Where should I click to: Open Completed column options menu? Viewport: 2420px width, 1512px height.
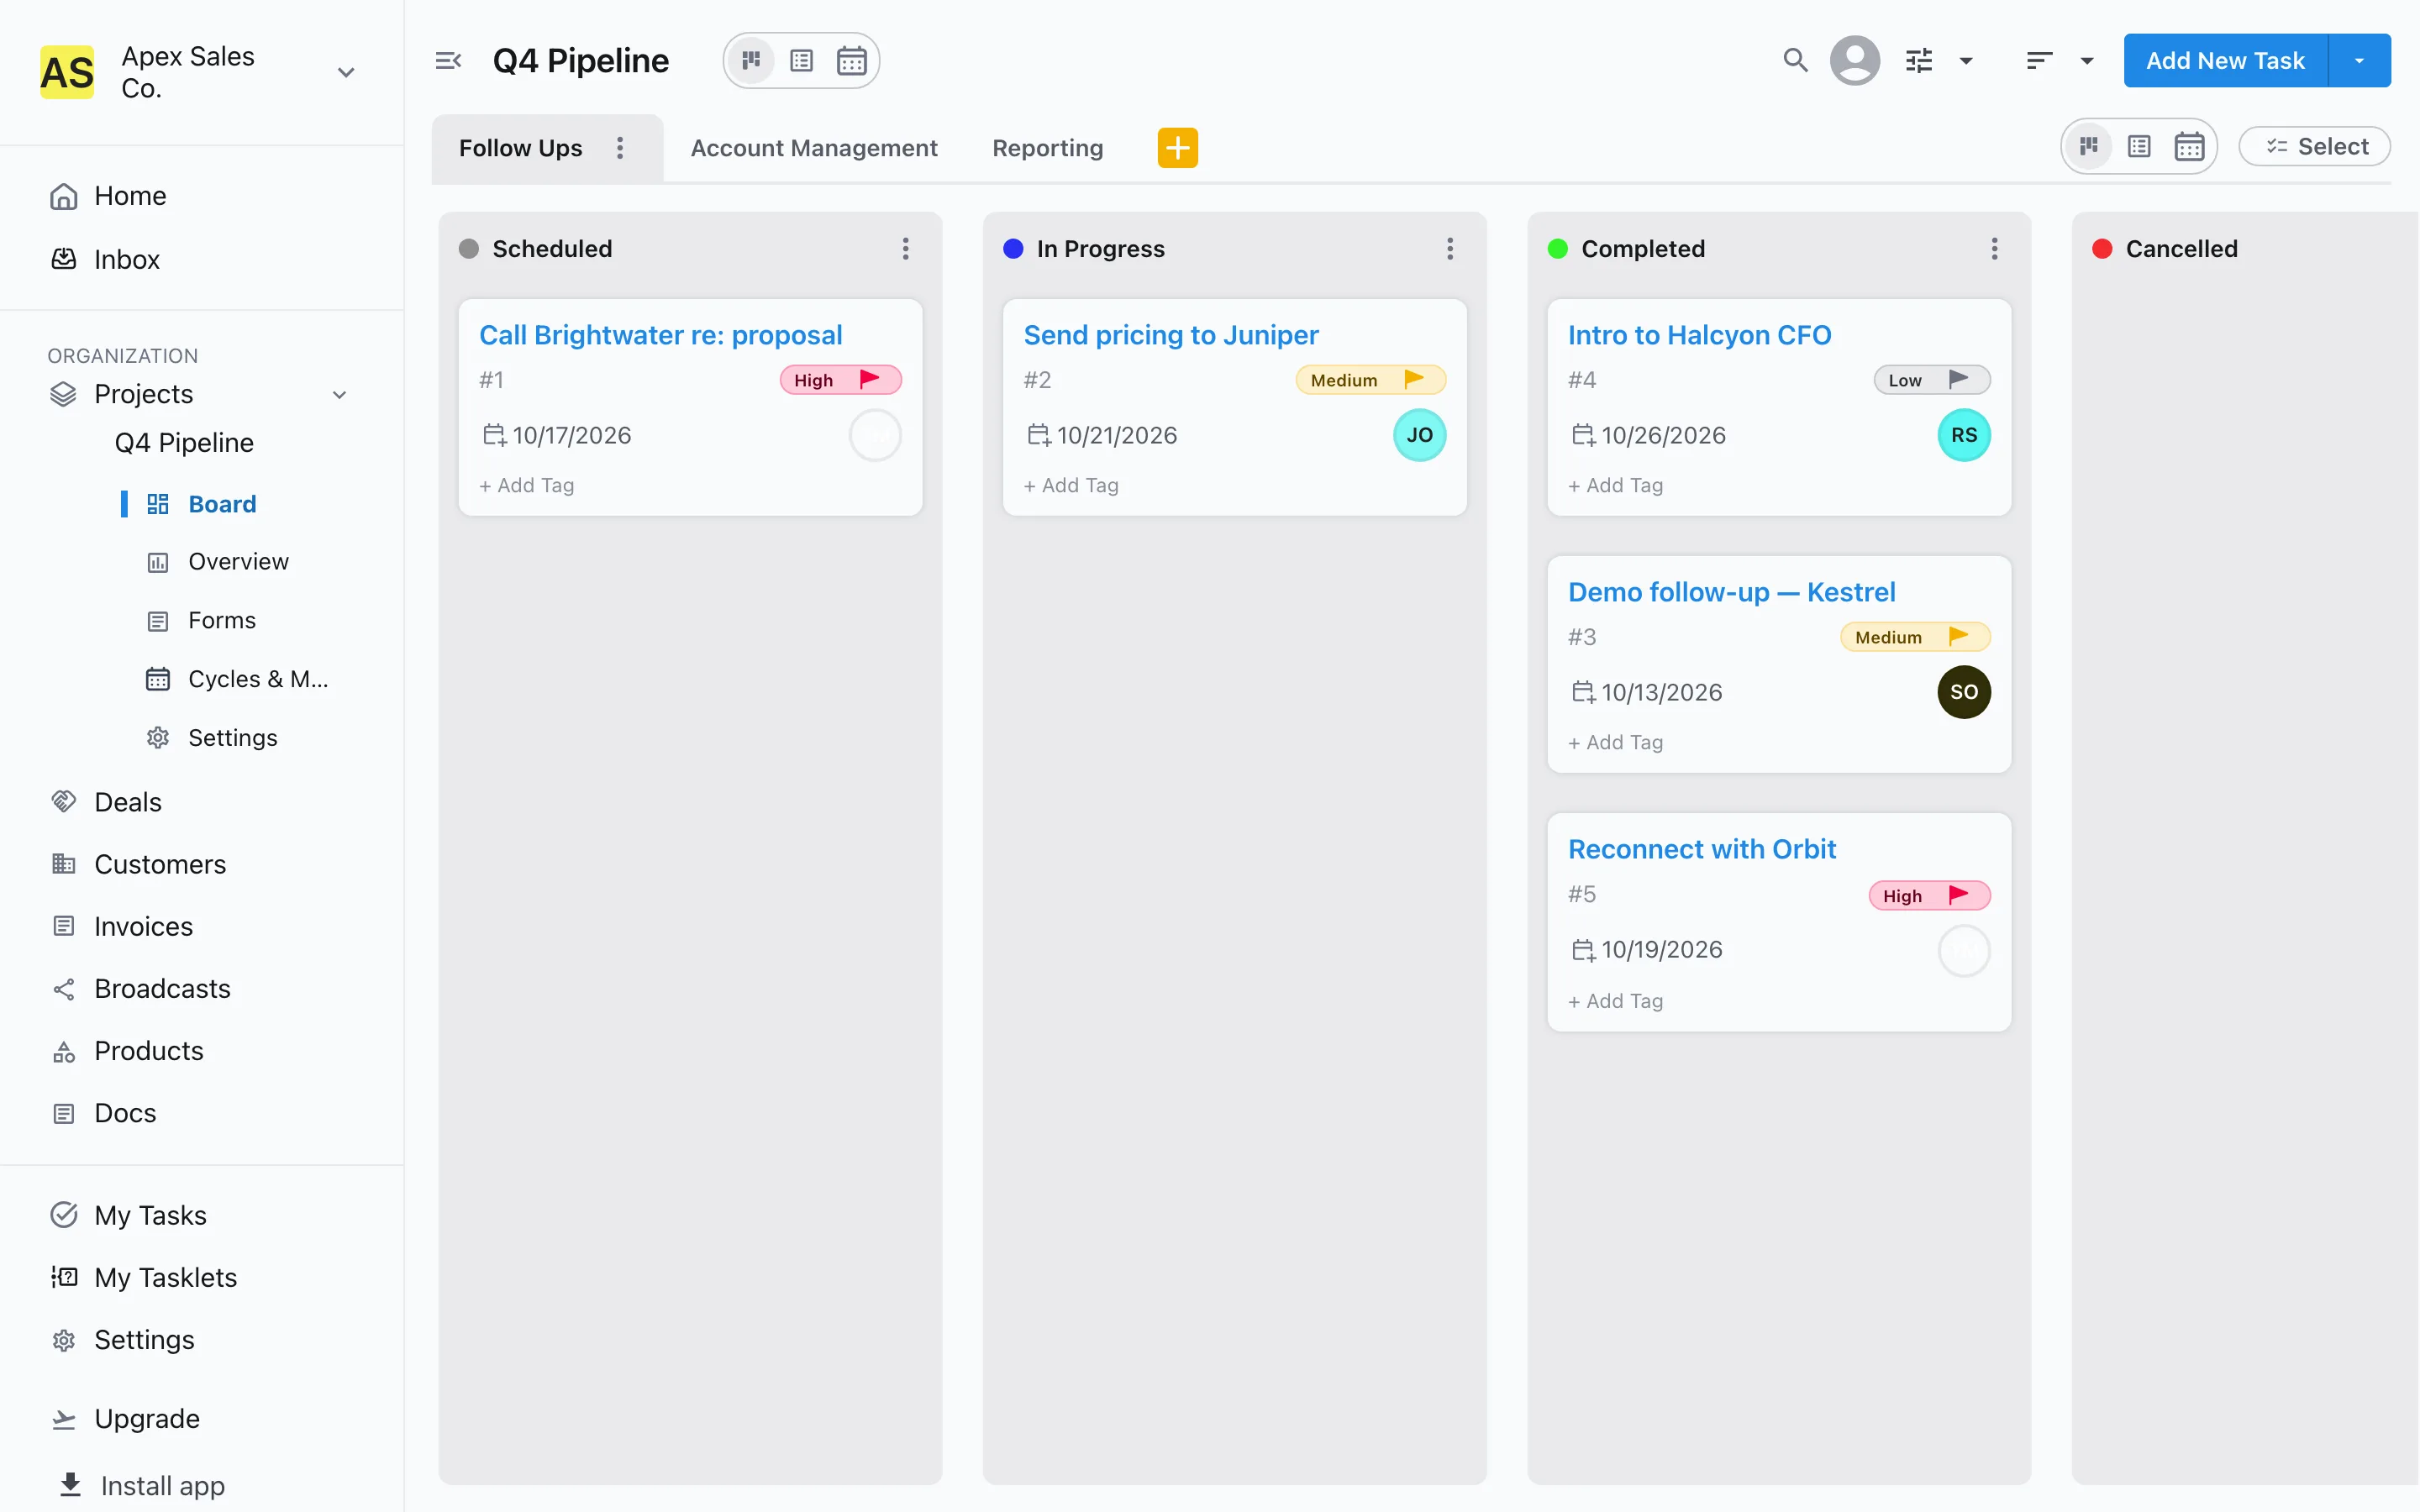1993,249
